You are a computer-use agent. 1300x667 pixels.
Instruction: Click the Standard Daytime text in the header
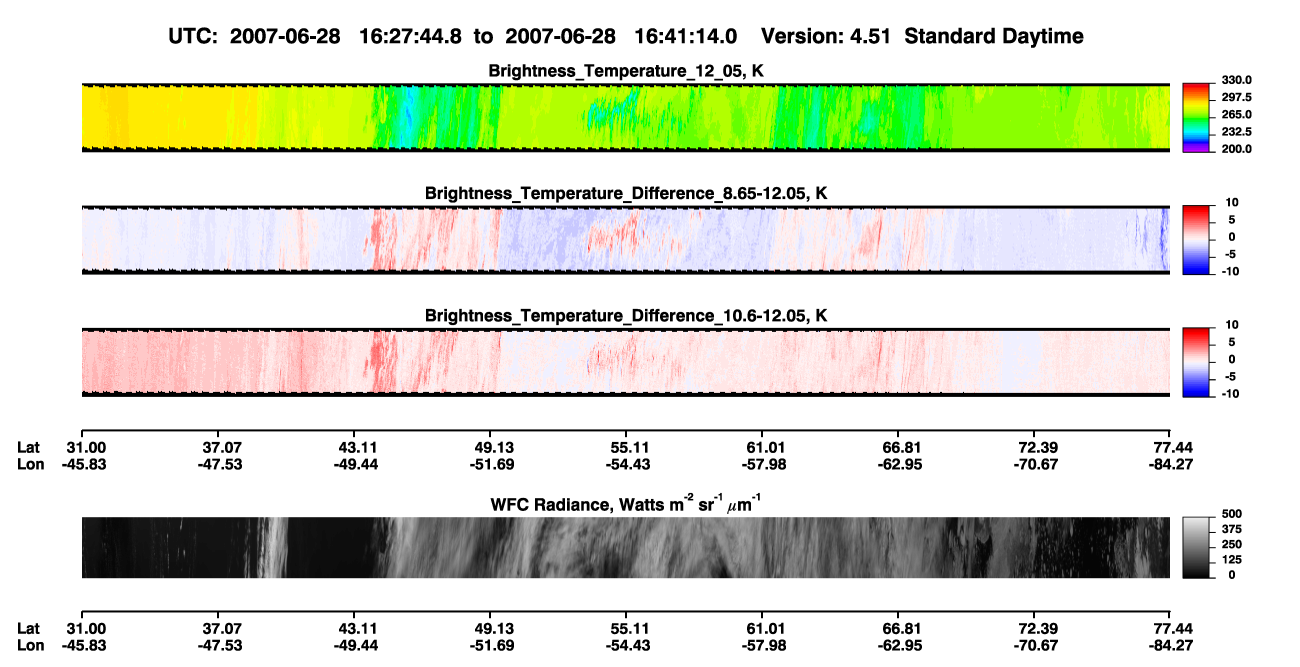click(992, 37)
